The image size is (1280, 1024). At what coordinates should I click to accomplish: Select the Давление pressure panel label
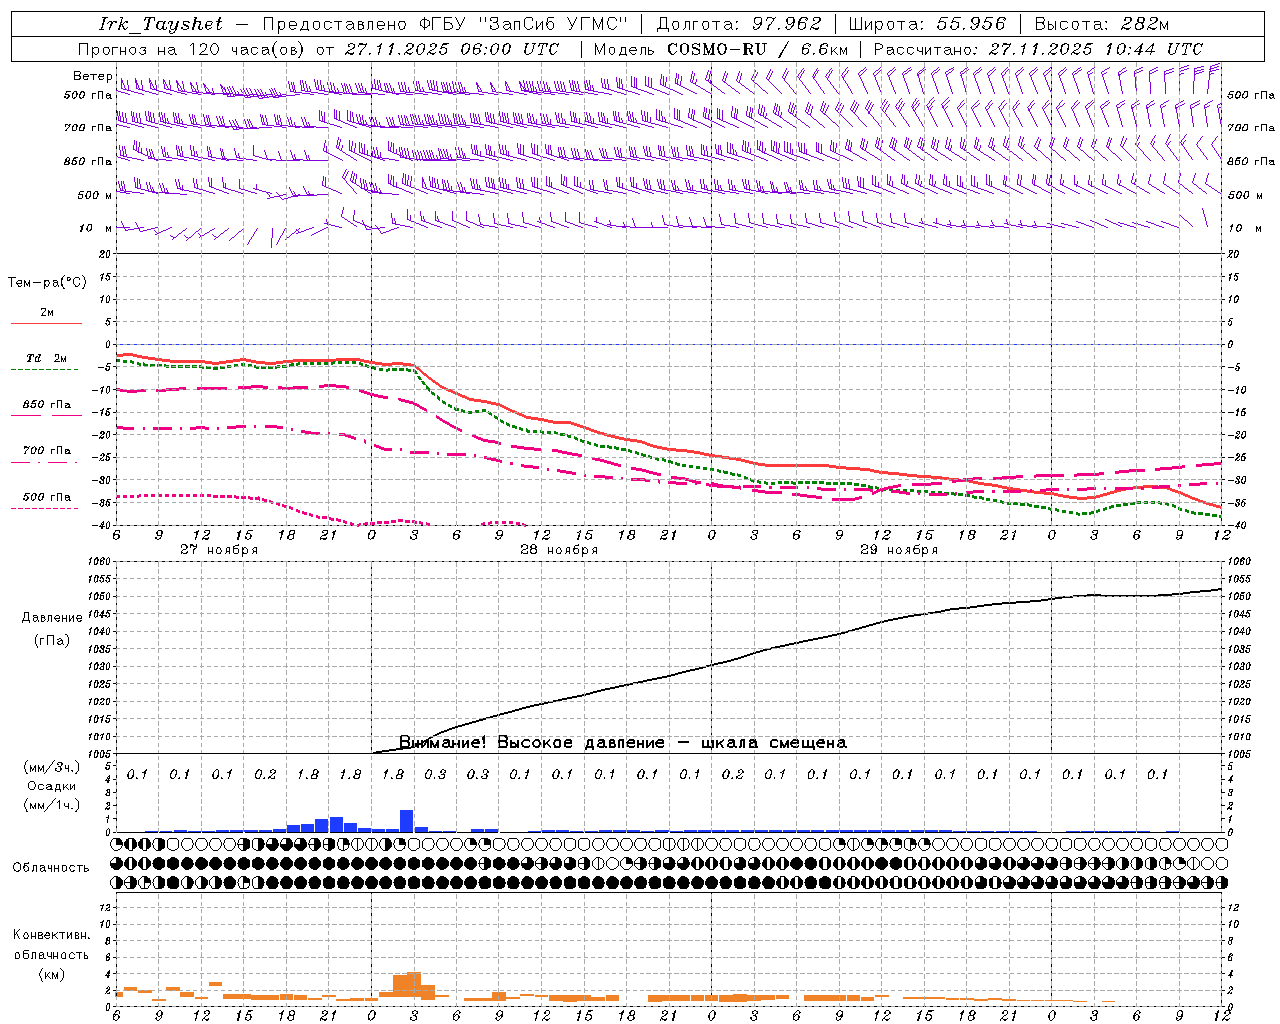pos(52,618)
